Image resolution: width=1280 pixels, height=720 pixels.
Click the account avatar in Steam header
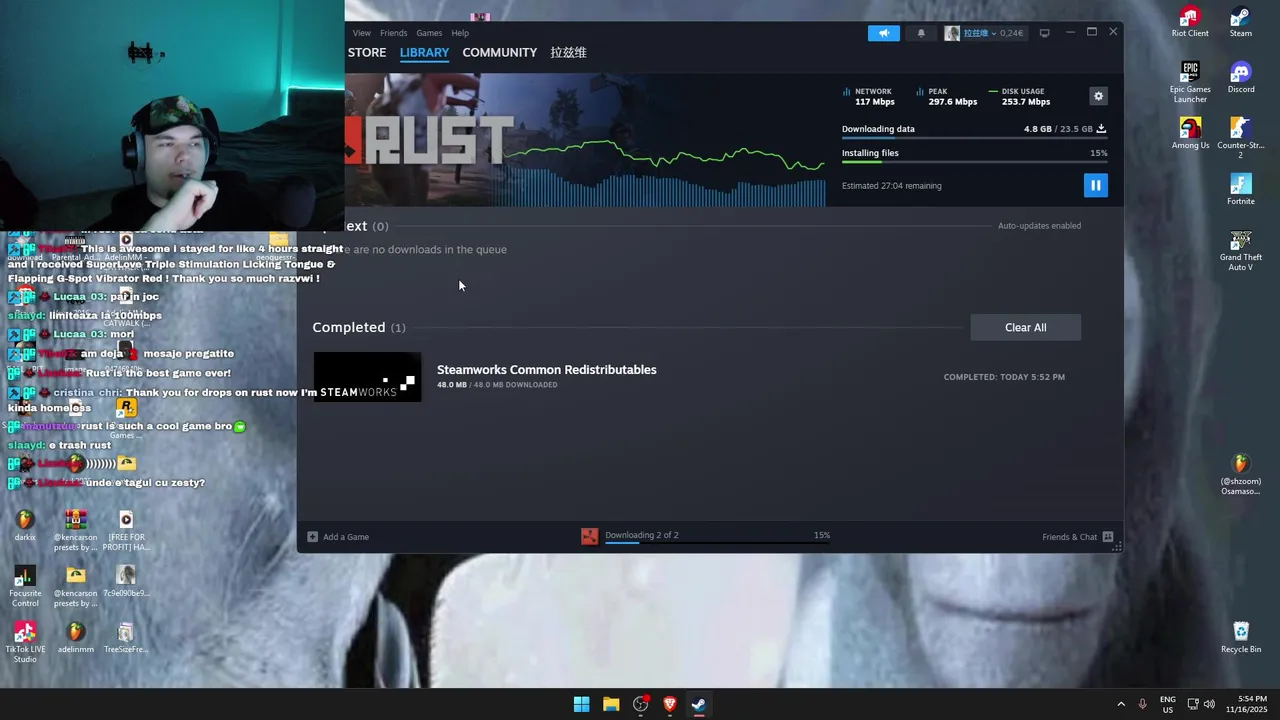click(x=952, y=33)
